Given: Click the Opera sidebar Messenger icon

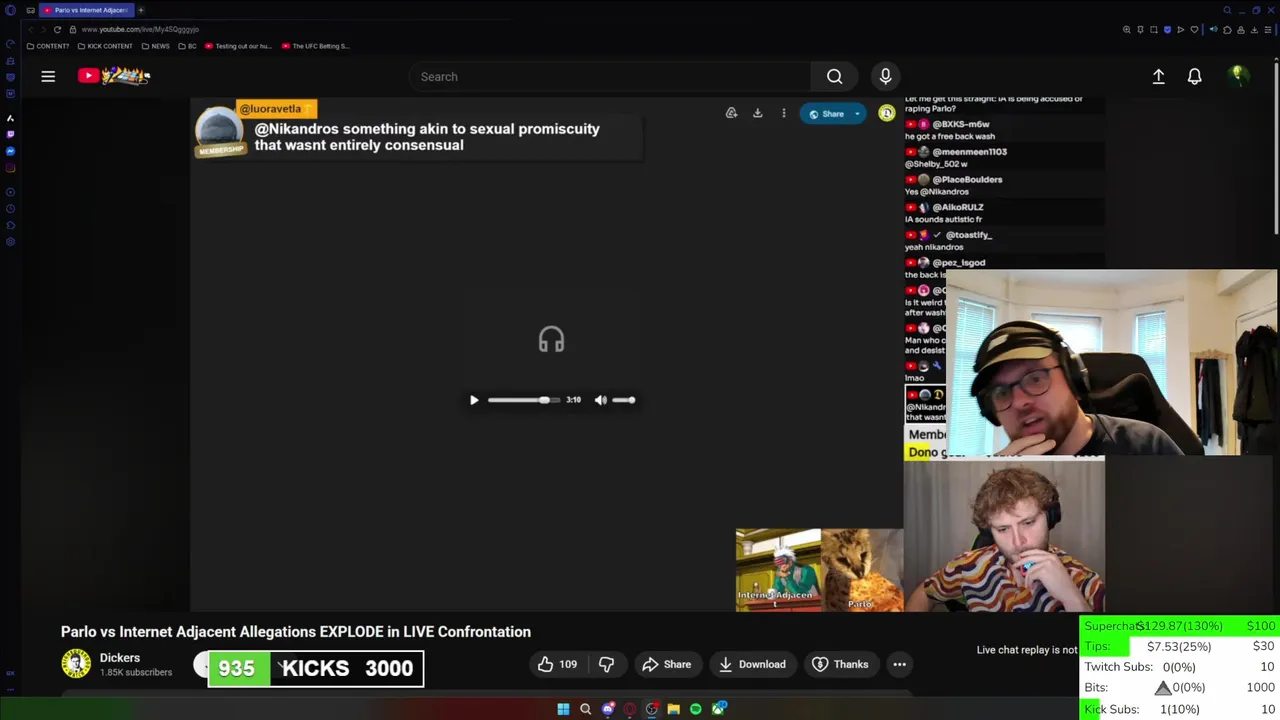Looking at the screenshot, I should click(10, 151).
